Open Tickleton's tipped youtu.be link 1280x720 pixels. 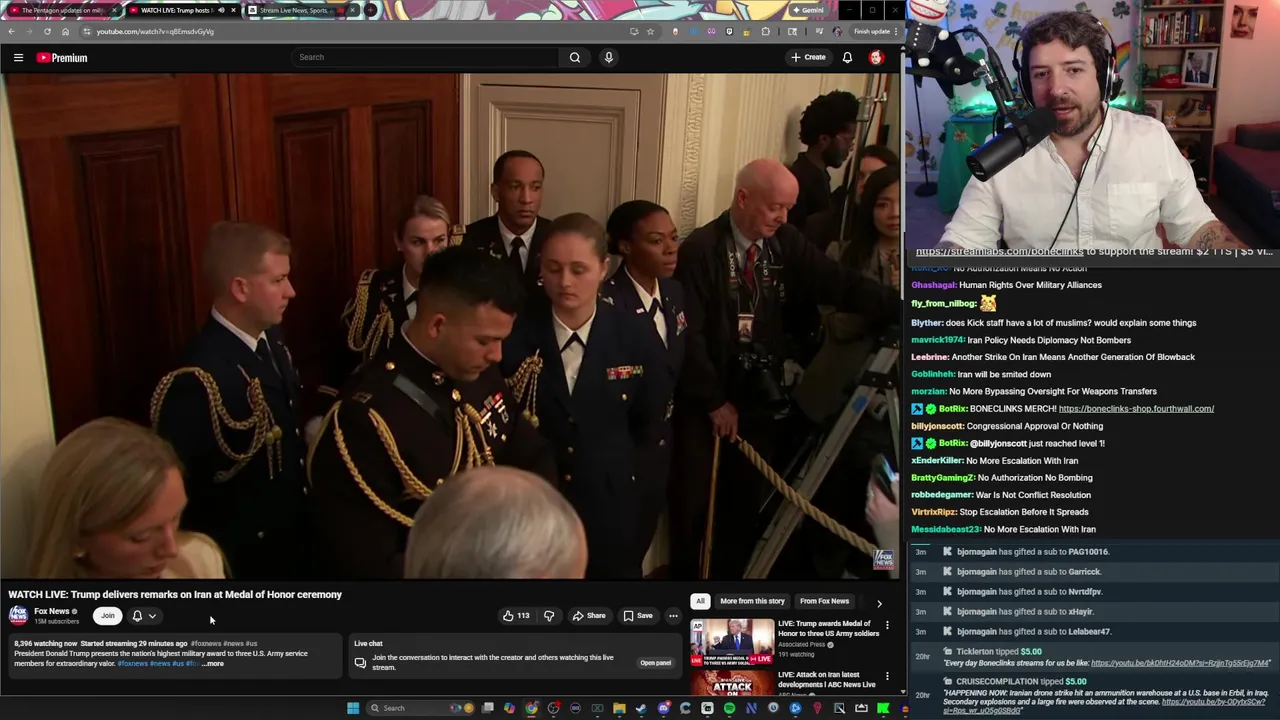click(1180, 663)
